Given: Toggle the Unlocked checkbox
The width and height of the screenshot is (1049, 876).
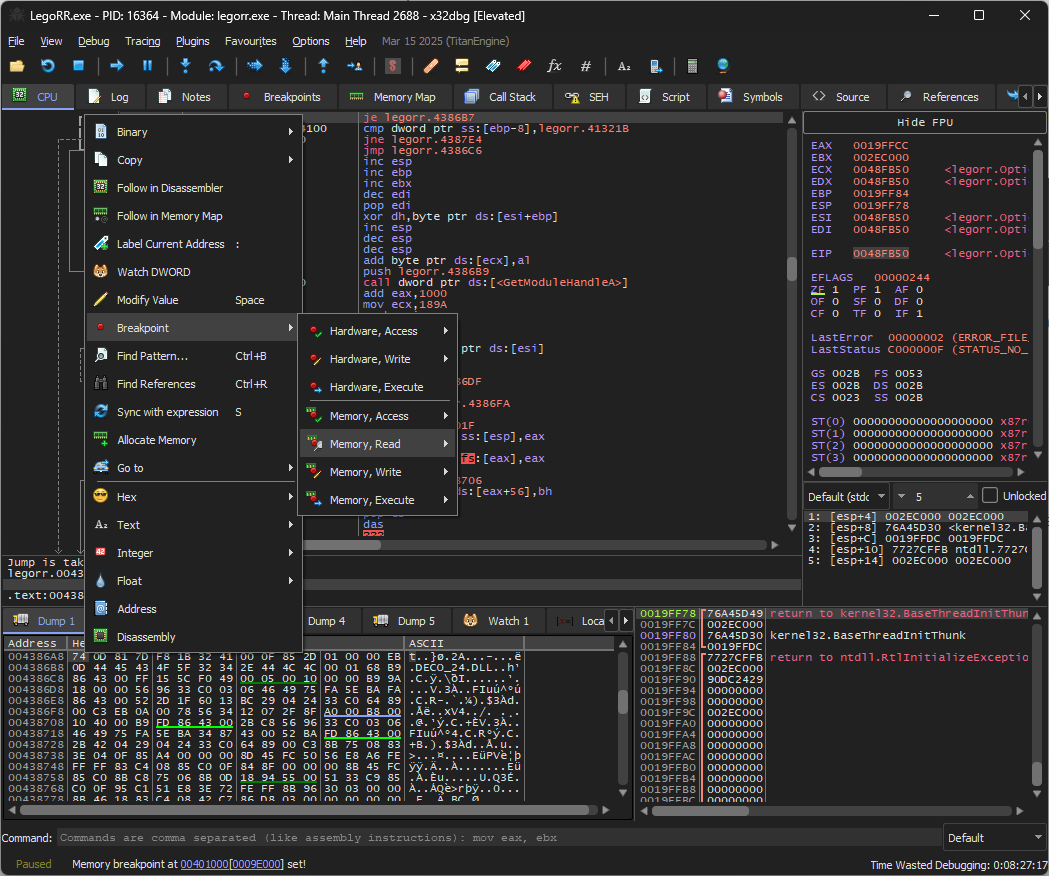Looking at the screenshot, I should click(x=990, y=496).
